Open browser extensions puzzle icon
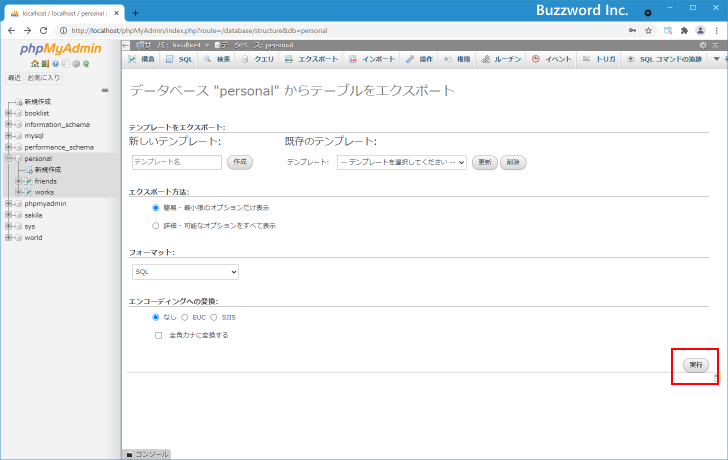This screenshot has width=728, height=460. tap(684, 31)
